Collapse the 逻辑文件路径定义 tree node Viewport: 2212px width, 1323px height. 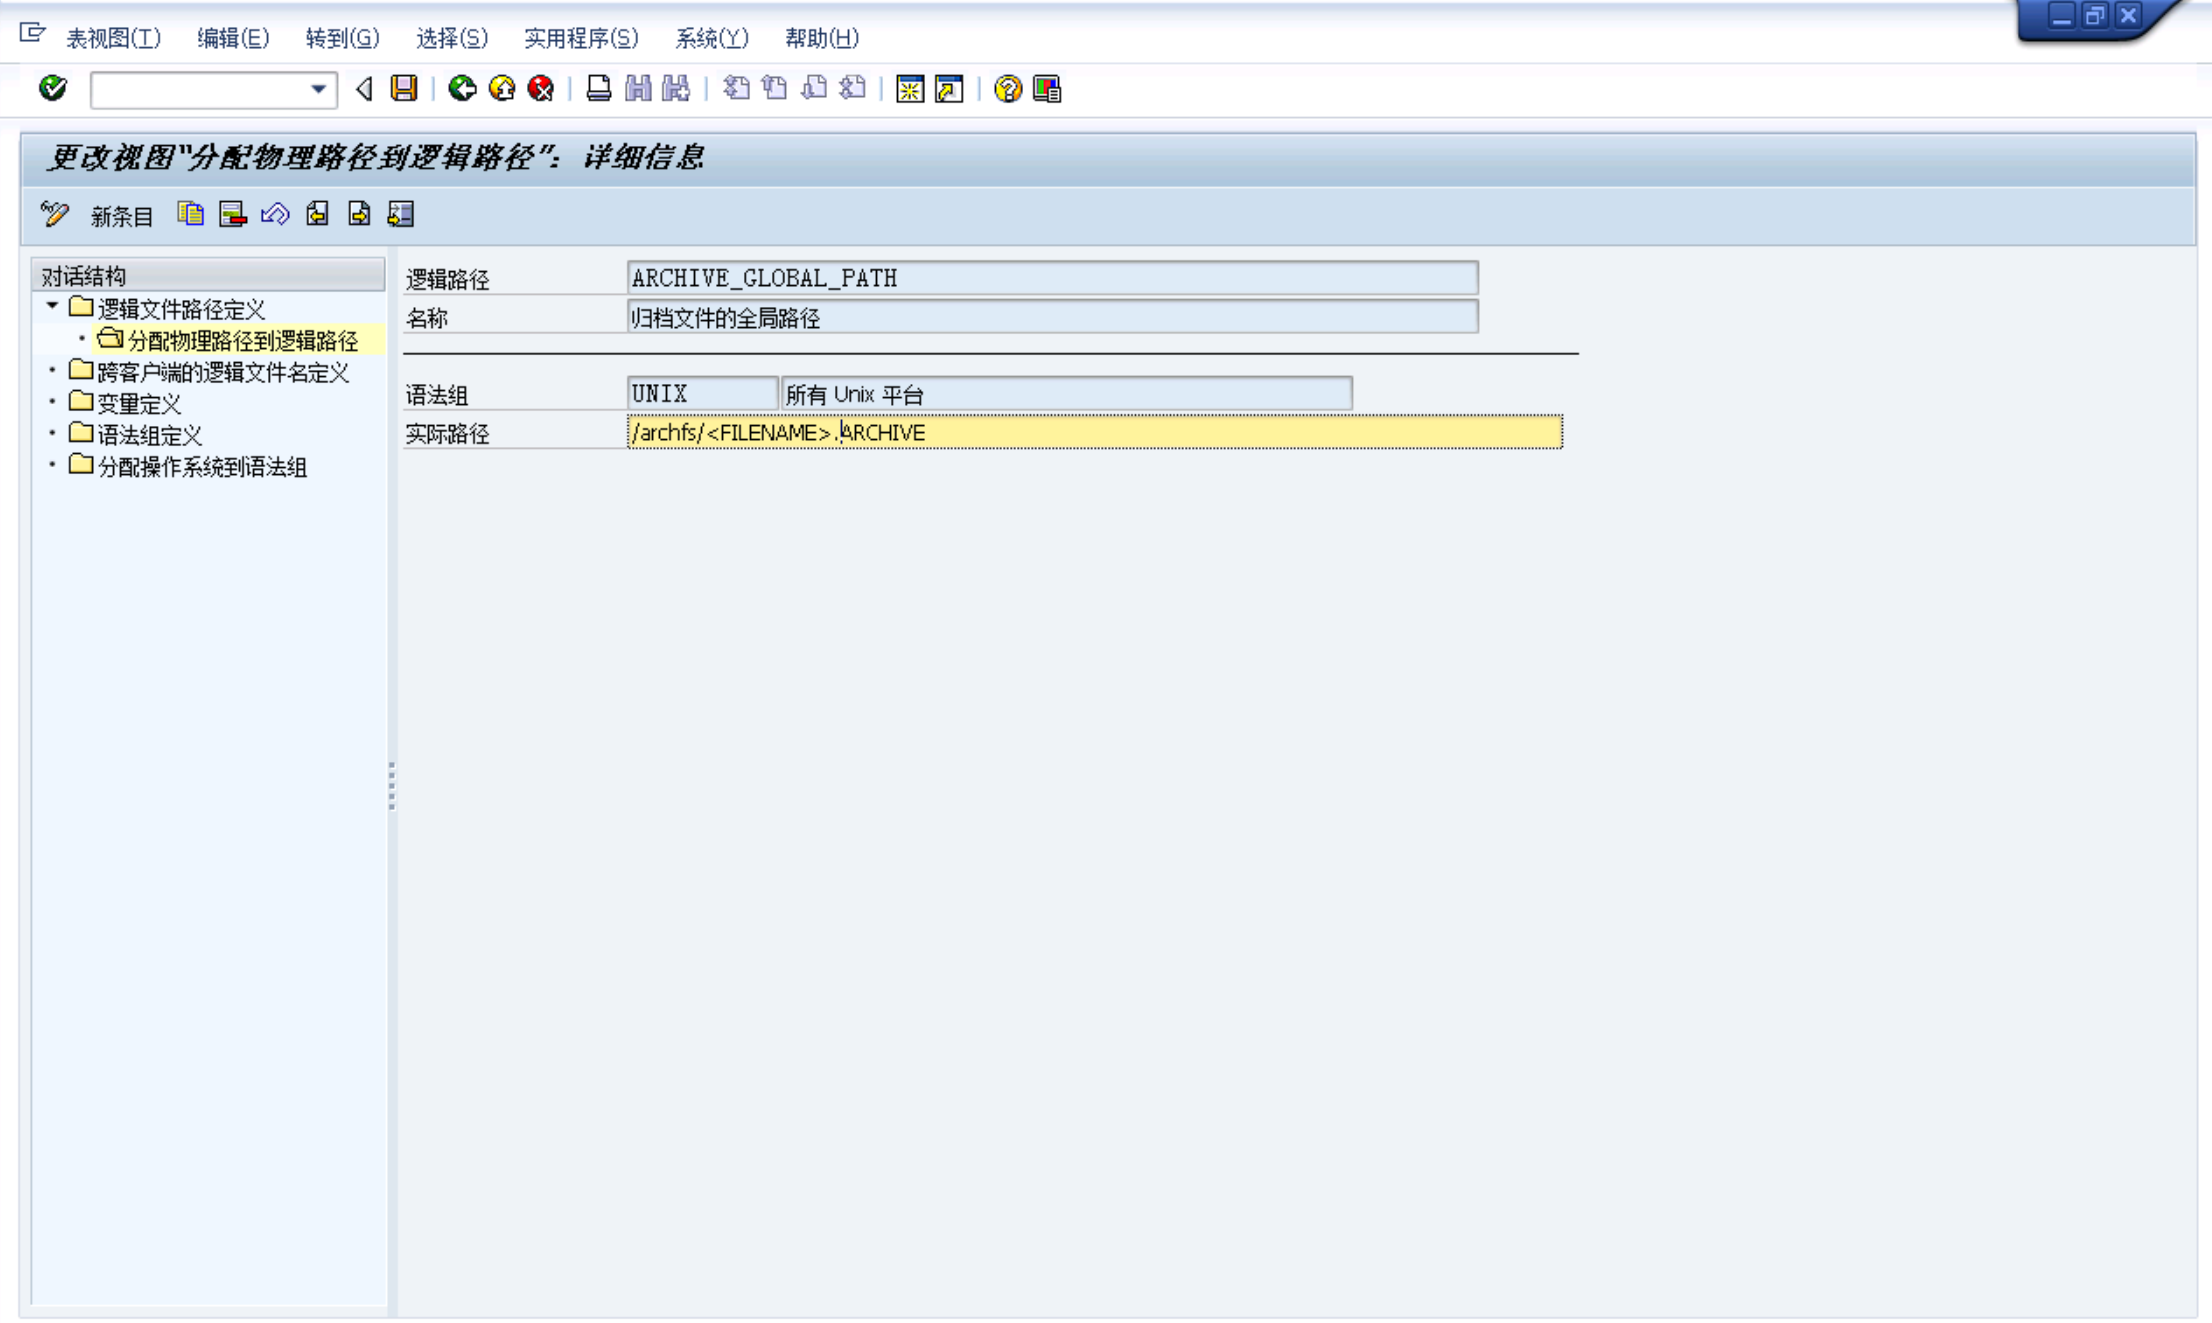[52, 306]
